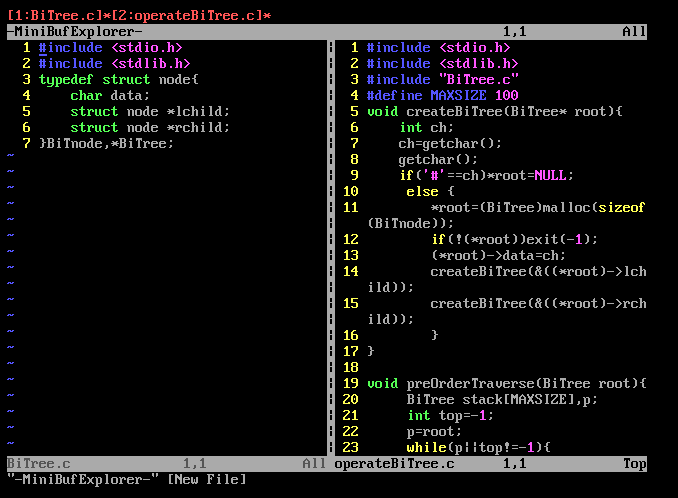Click the '*root=(BiTree)malloc(sizeof' line

tap(538, 208)
